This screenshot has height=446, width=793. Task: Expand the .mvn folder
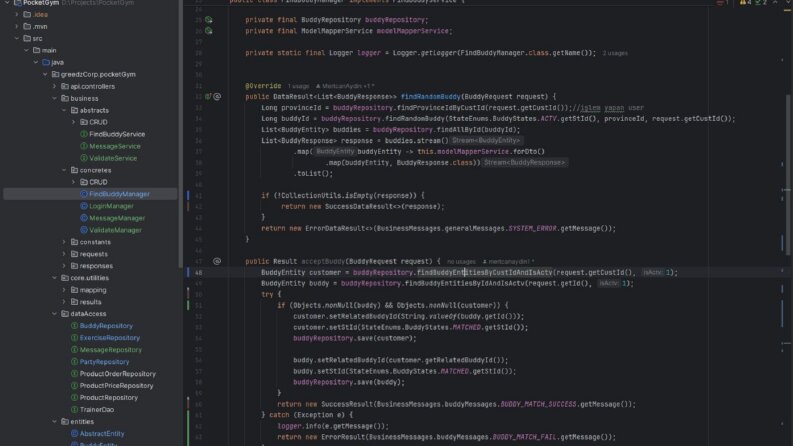tap(17, 26)
